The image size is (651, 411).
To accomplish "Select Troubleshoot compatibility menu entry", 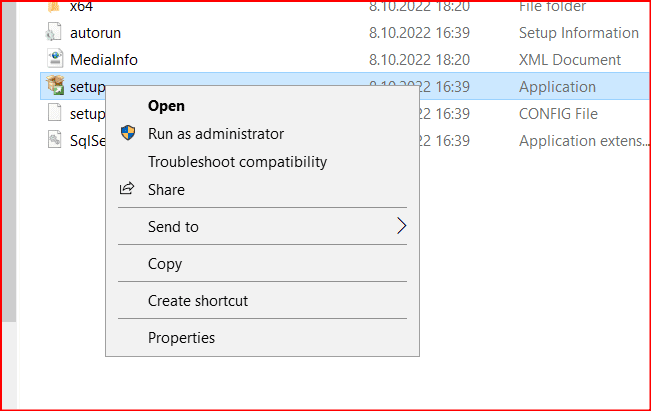I will point(237,161).
